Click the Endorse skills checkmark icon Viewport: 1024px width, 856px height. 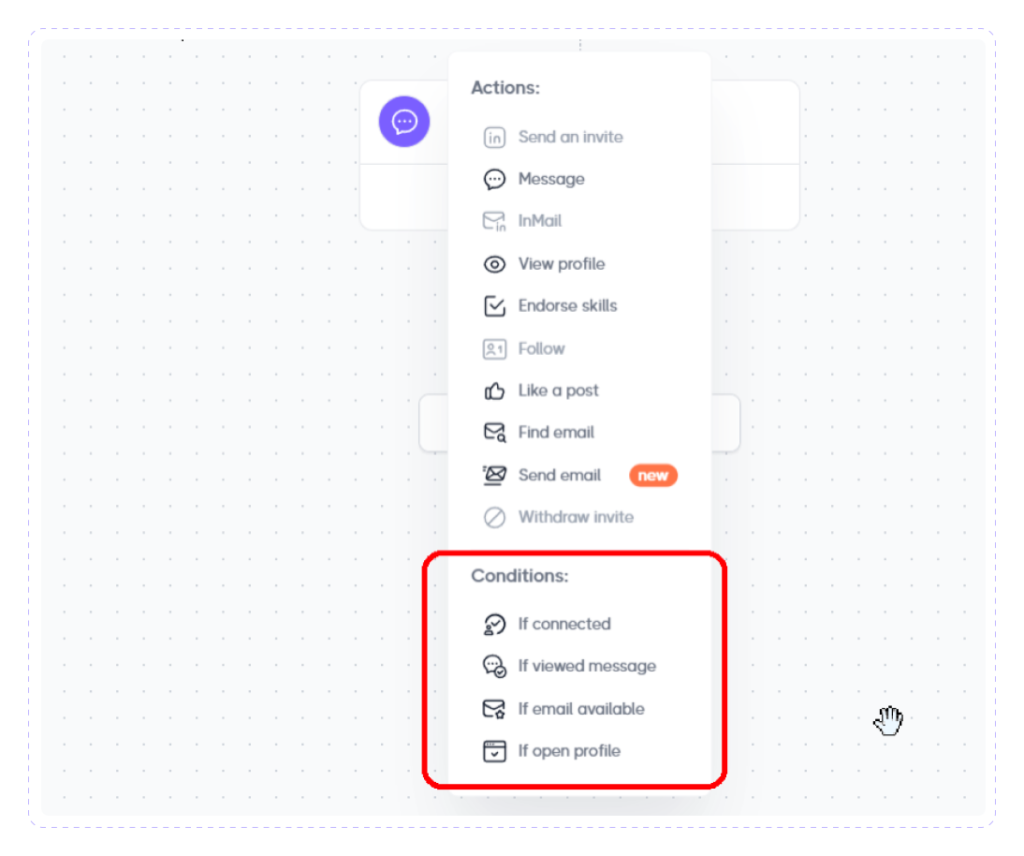(494, 306)
